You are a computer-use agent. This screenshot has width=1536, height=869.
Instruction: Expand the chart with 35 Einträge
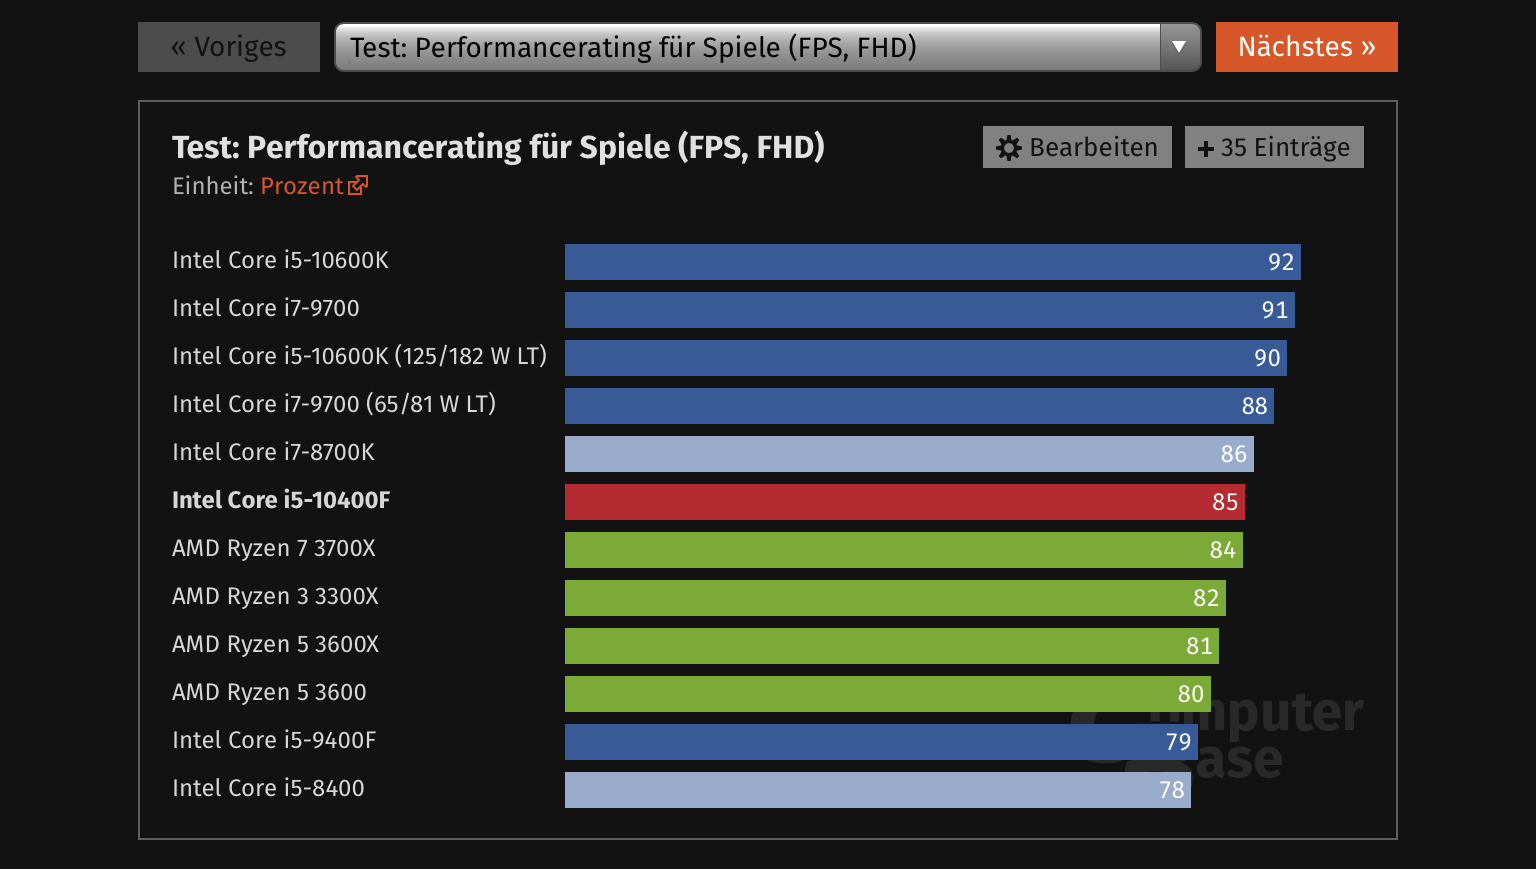[x=1274, y=147]
